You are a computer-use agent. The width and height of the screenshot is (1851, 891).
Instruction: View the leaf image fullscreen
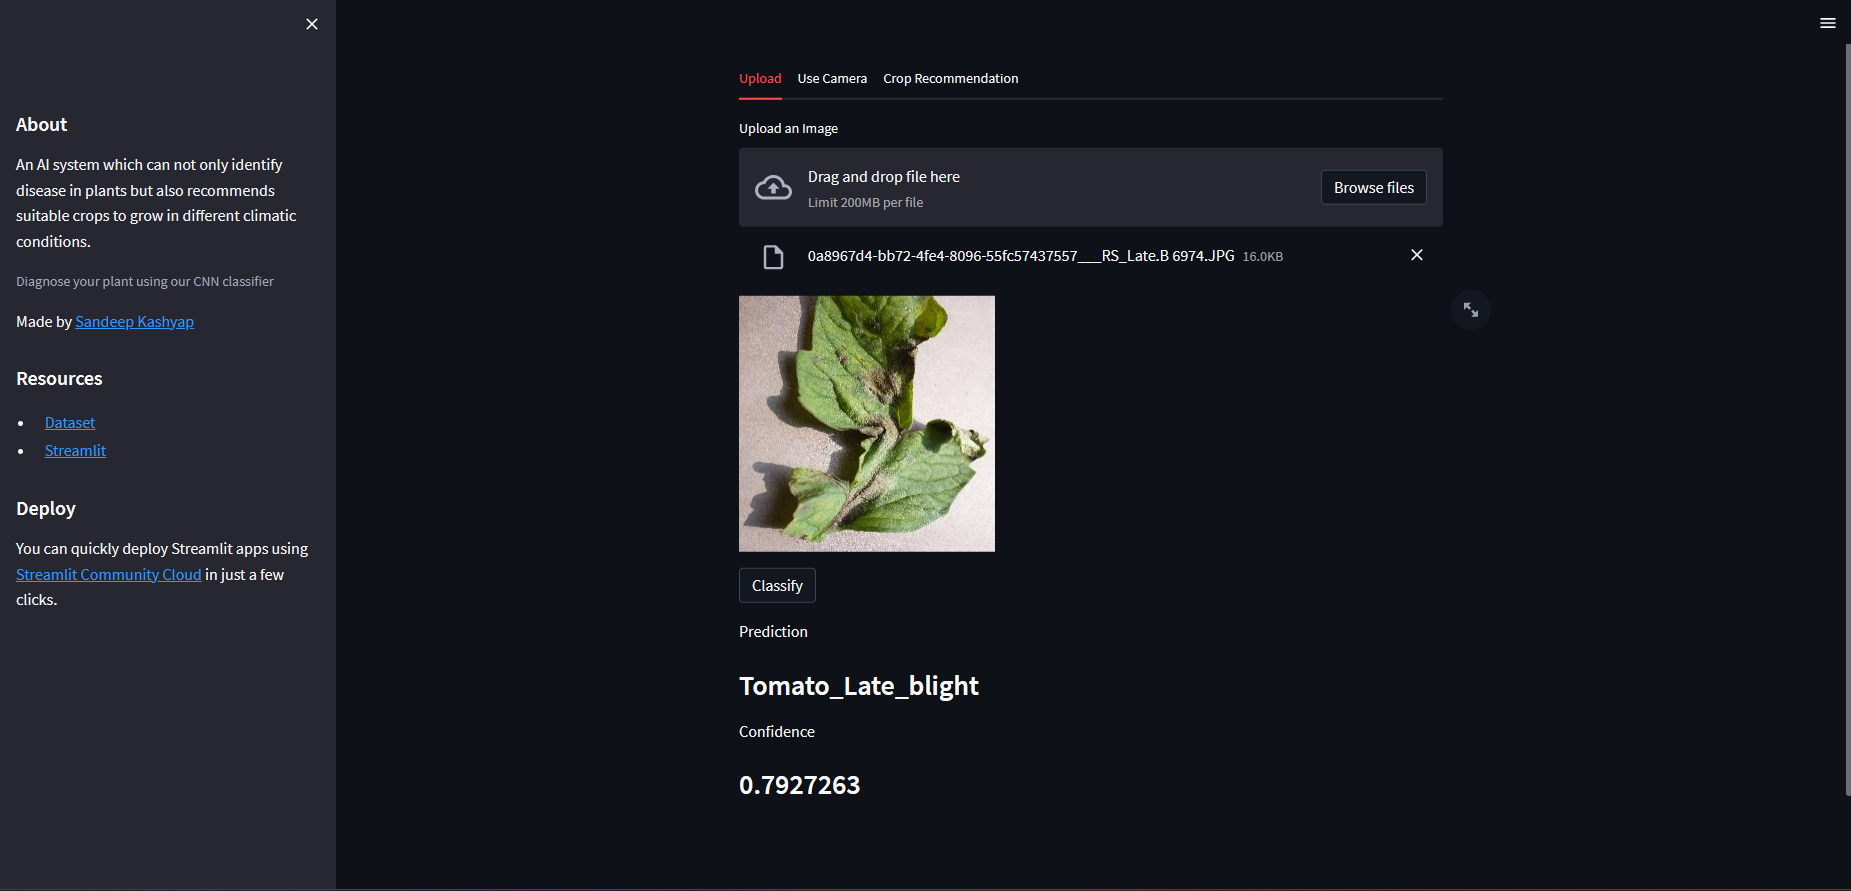click(x=1471, y=310)
